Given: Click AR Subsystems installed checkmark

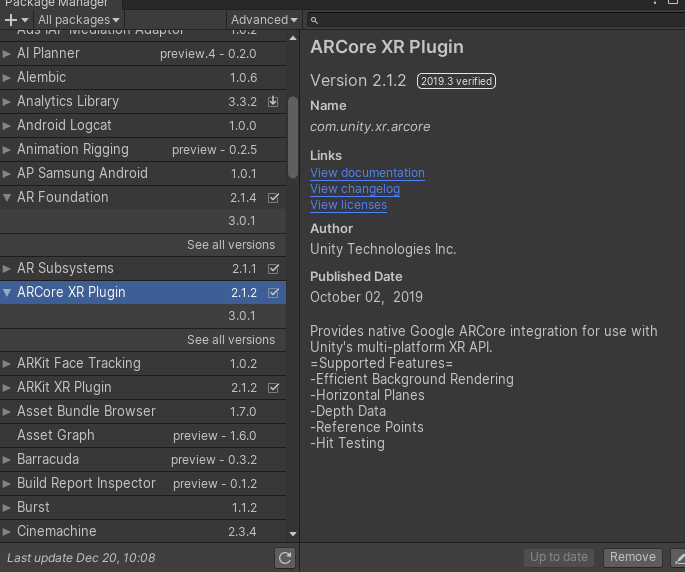Looking at the screenshot, I should click(273, 269).
